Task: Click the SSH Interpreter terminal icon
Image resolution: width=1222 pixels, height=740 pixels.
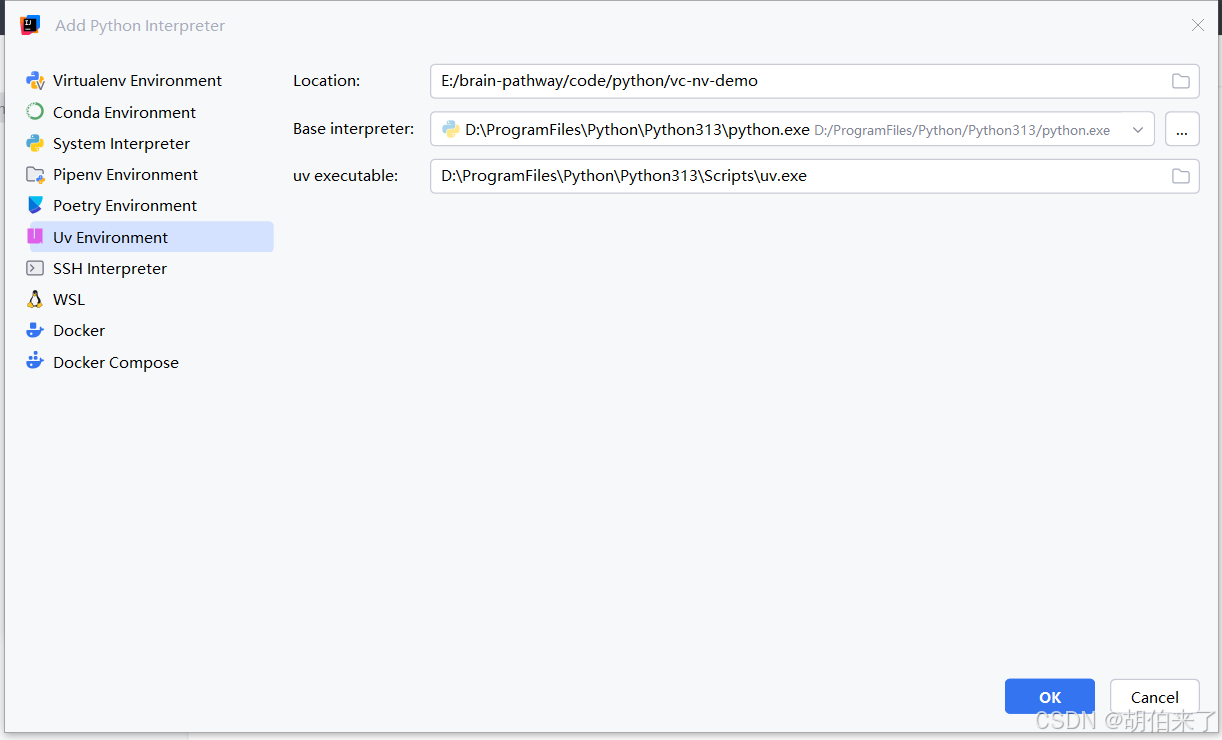Action: pyautogui.click(x=35, y=268)
